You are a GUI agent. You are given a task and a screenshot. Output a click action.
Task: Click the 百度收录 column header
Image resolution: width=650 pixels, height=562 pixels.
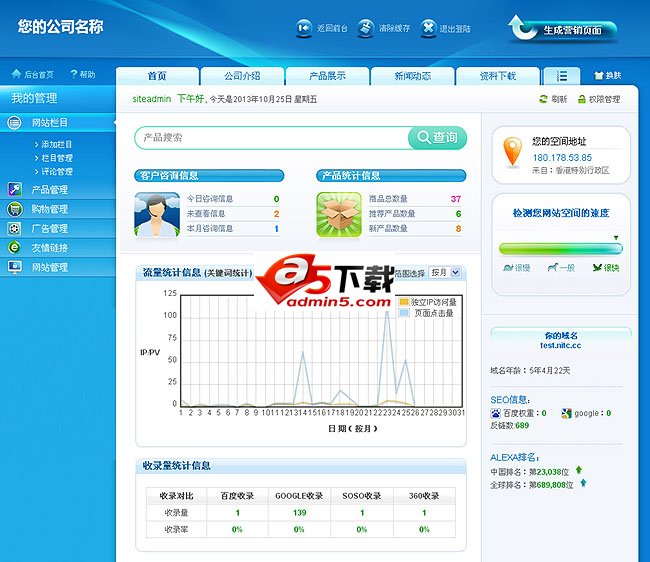[237, 496]
